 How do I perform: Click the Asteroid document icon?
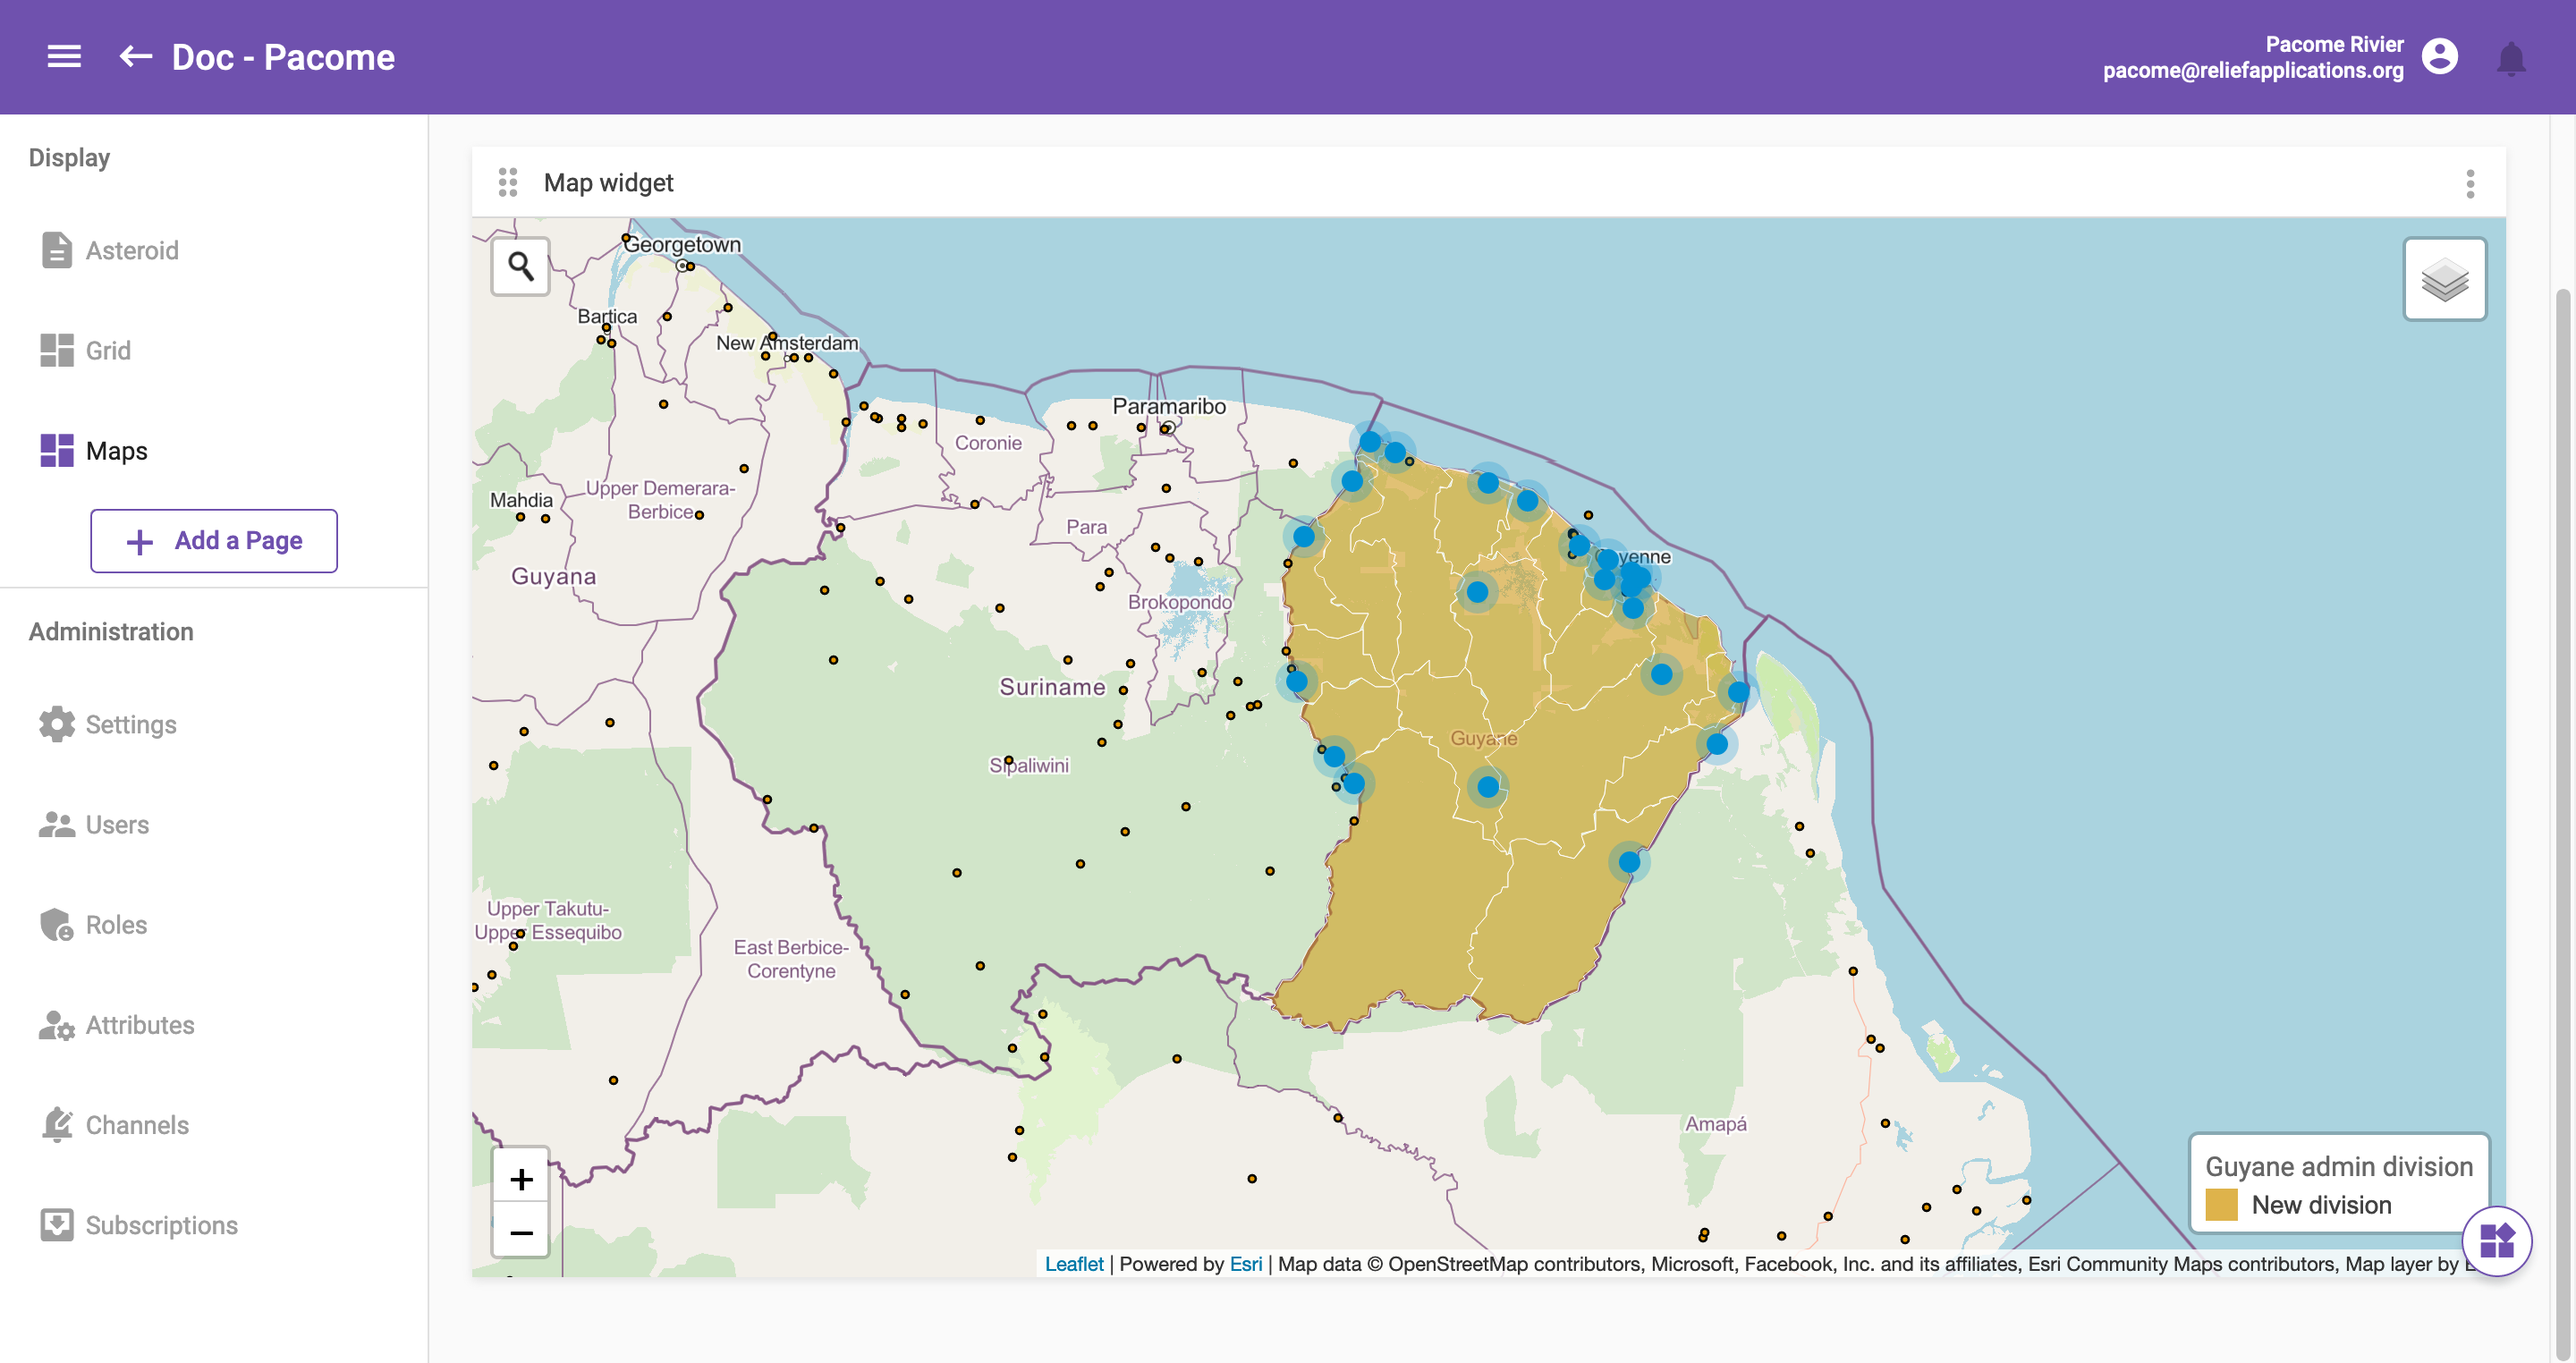[x=56, y=250]
